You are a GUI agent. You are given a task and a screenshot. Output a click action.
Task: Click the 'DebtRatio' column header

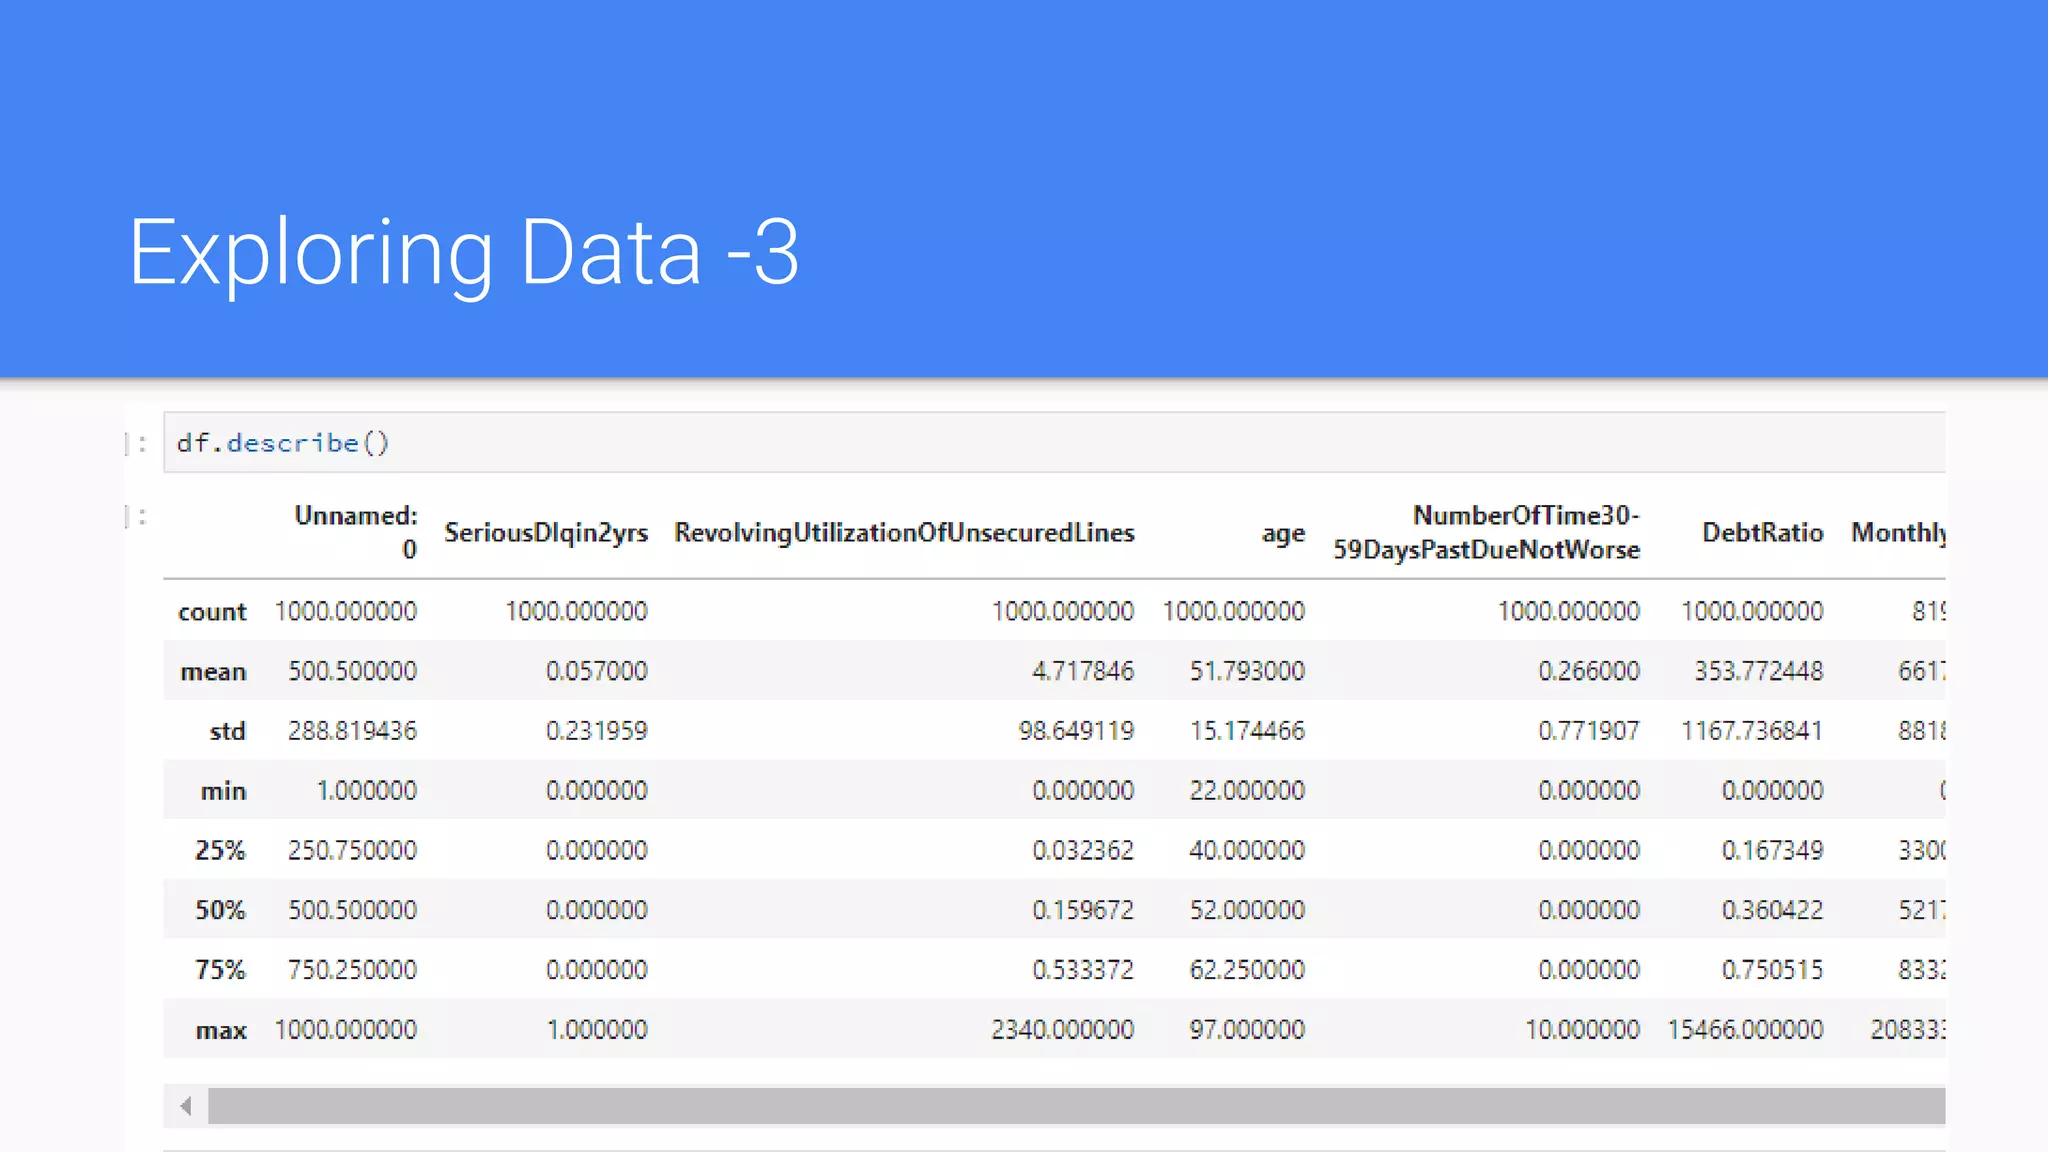[x=1763, y=532]
